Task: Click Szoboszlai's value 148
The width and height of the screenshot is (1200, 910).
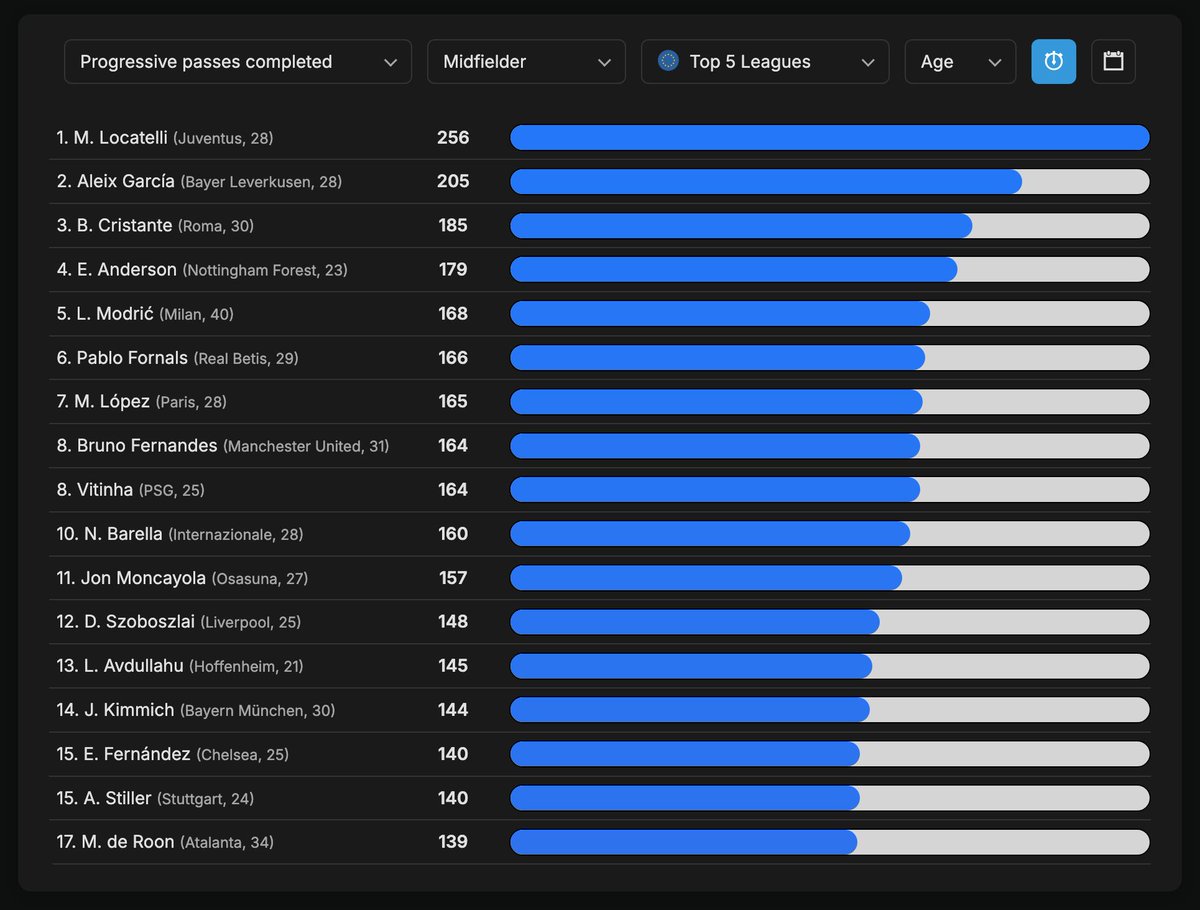Action: (453, 622)
